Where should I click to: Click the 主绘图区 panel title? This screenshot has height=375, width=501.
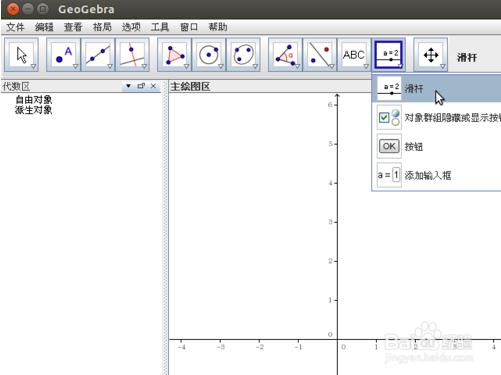tap(190, 87)
